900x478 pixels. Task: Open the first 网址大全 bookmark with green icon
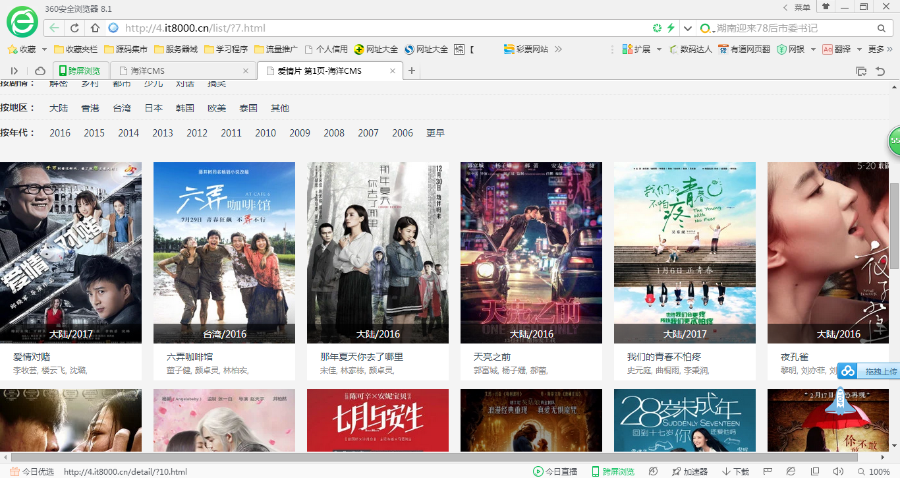376,49
